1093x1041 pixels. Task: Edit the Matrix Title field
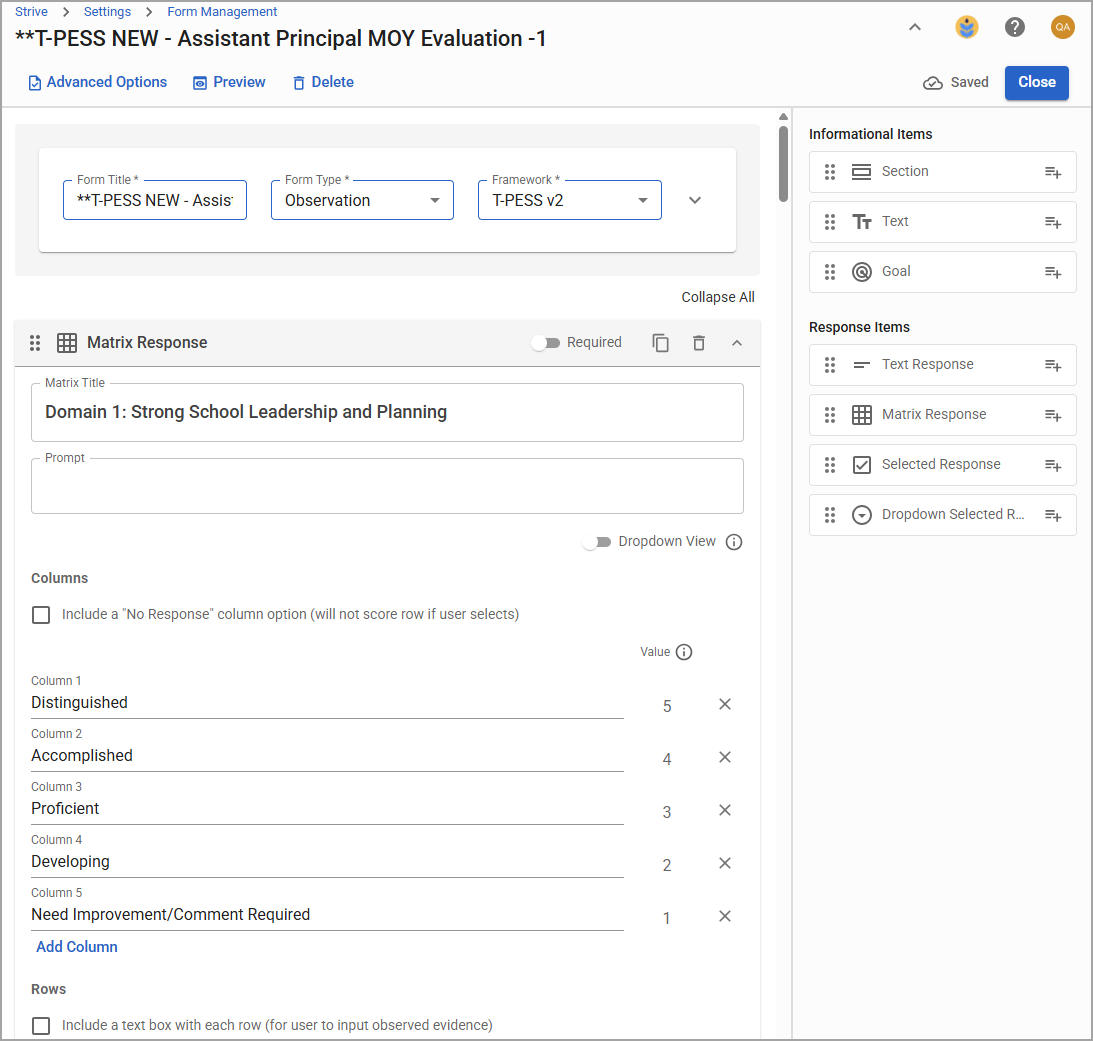point(387,412)
